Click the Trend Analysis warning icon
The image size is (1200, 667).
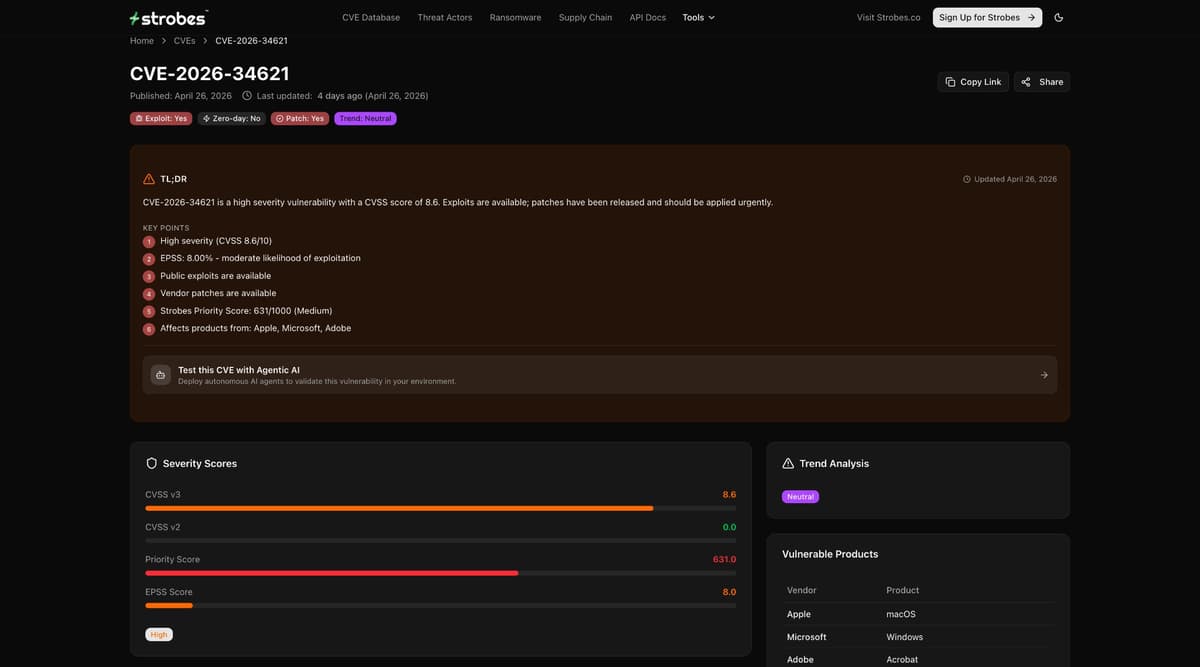788,463
